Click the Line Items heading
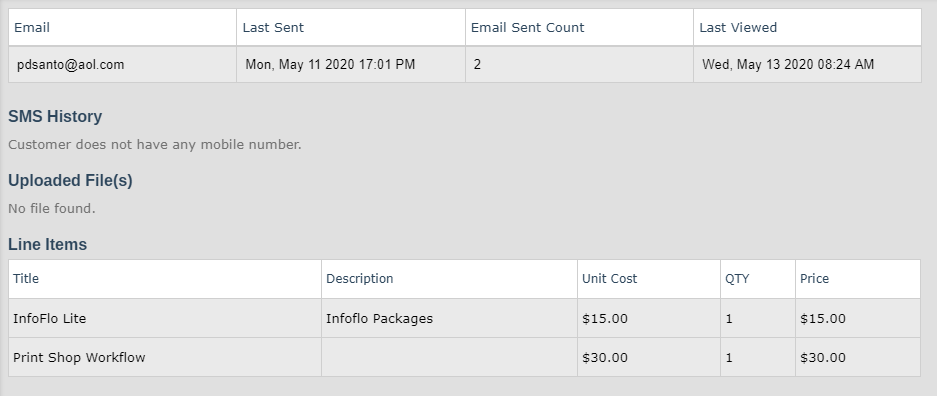 point(48,244)
